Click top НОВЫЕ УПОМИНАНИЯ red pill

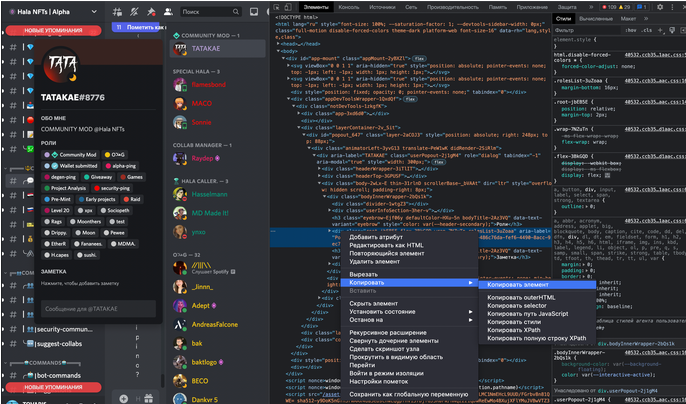coord(53,30)
